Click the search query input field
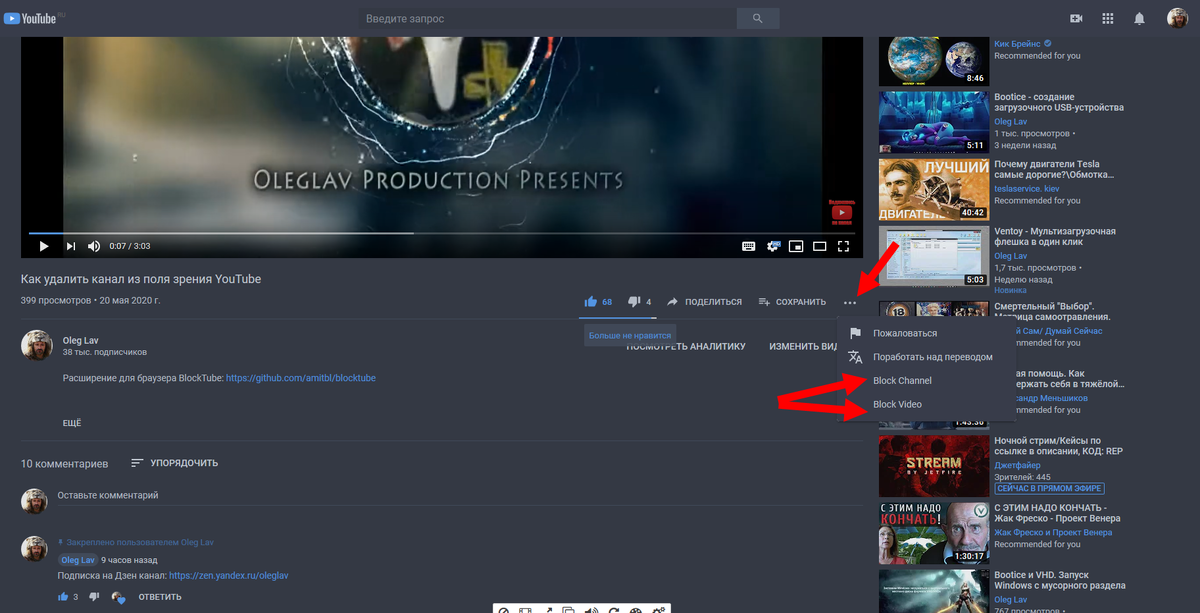1200x613 pixels. pyautogui.click(x=547, y=18)
